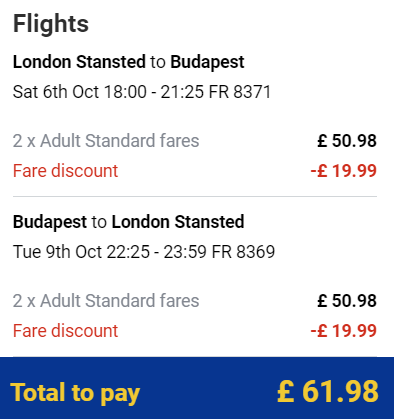This screenshot has width=394, height=419.
Task: Click the return discount amount -£ 19.99
Action: [x=344, y=331]
